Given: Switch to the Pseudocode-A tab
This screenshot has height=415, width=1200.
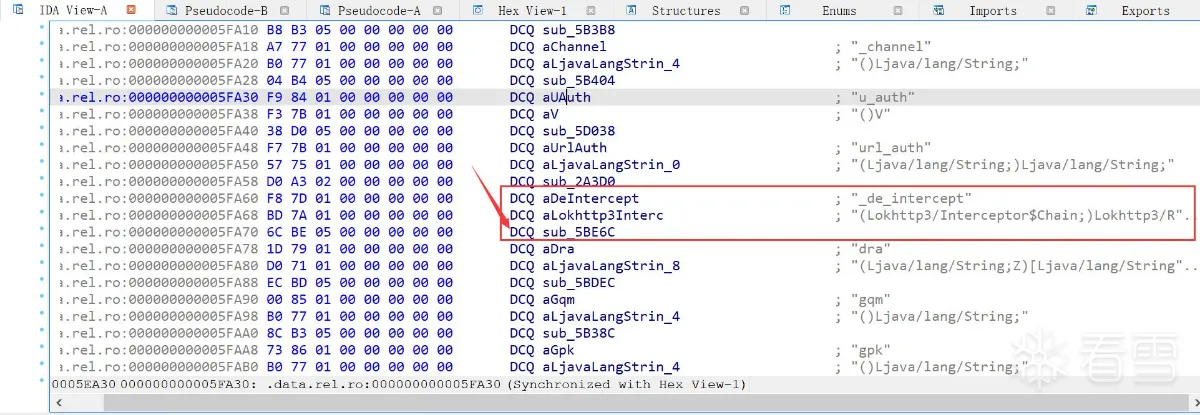Looking at the screenshot, I should [x=379, y=11].
